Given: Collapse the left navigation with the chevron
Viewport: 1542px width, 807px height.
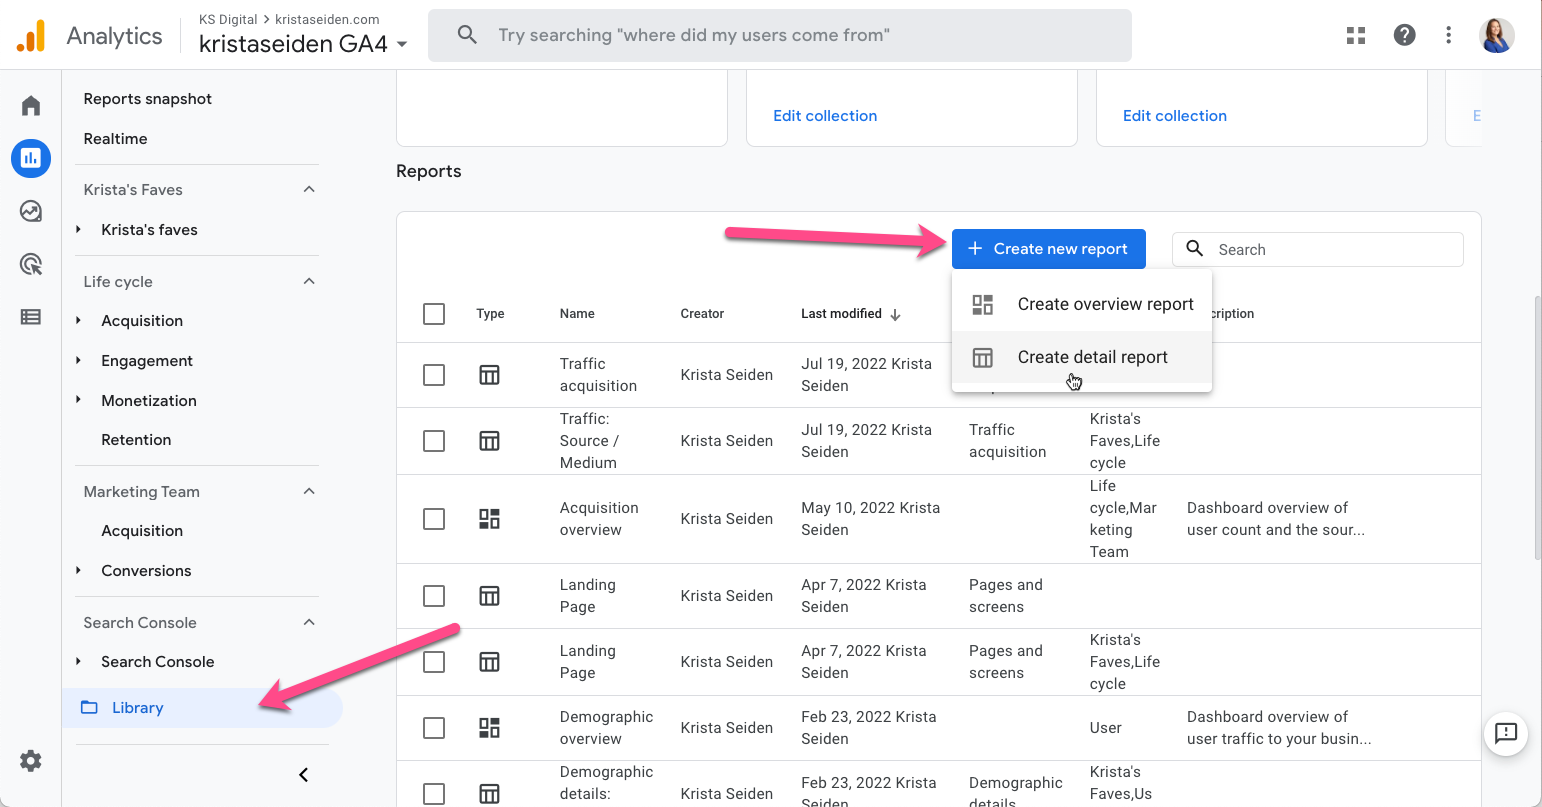Looking at the screenshot, I should 304,775.
